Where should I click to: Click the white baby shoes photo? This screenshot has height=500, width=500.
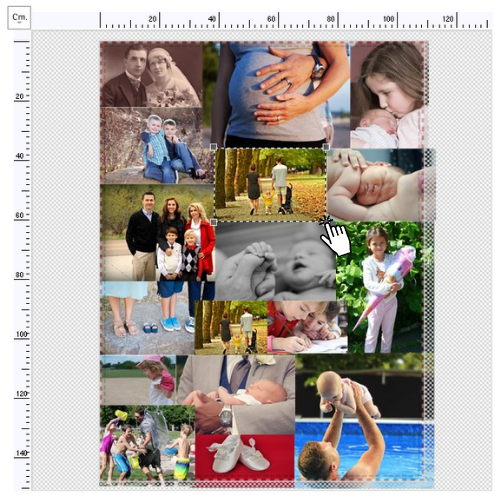(245, 458)
